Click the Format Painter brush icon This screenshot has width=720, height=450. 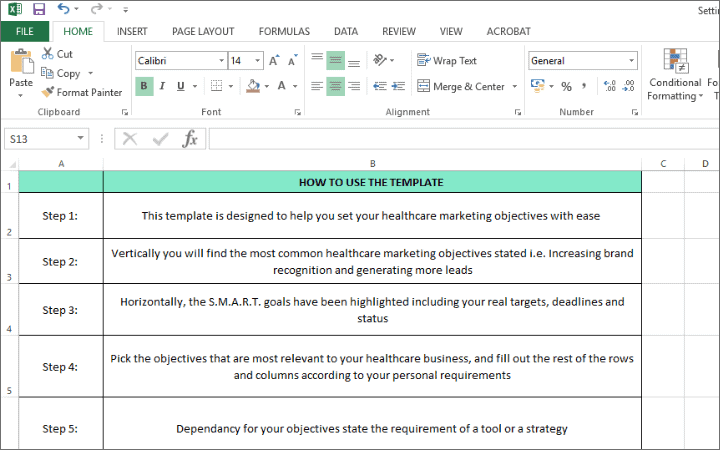(48, 92)
